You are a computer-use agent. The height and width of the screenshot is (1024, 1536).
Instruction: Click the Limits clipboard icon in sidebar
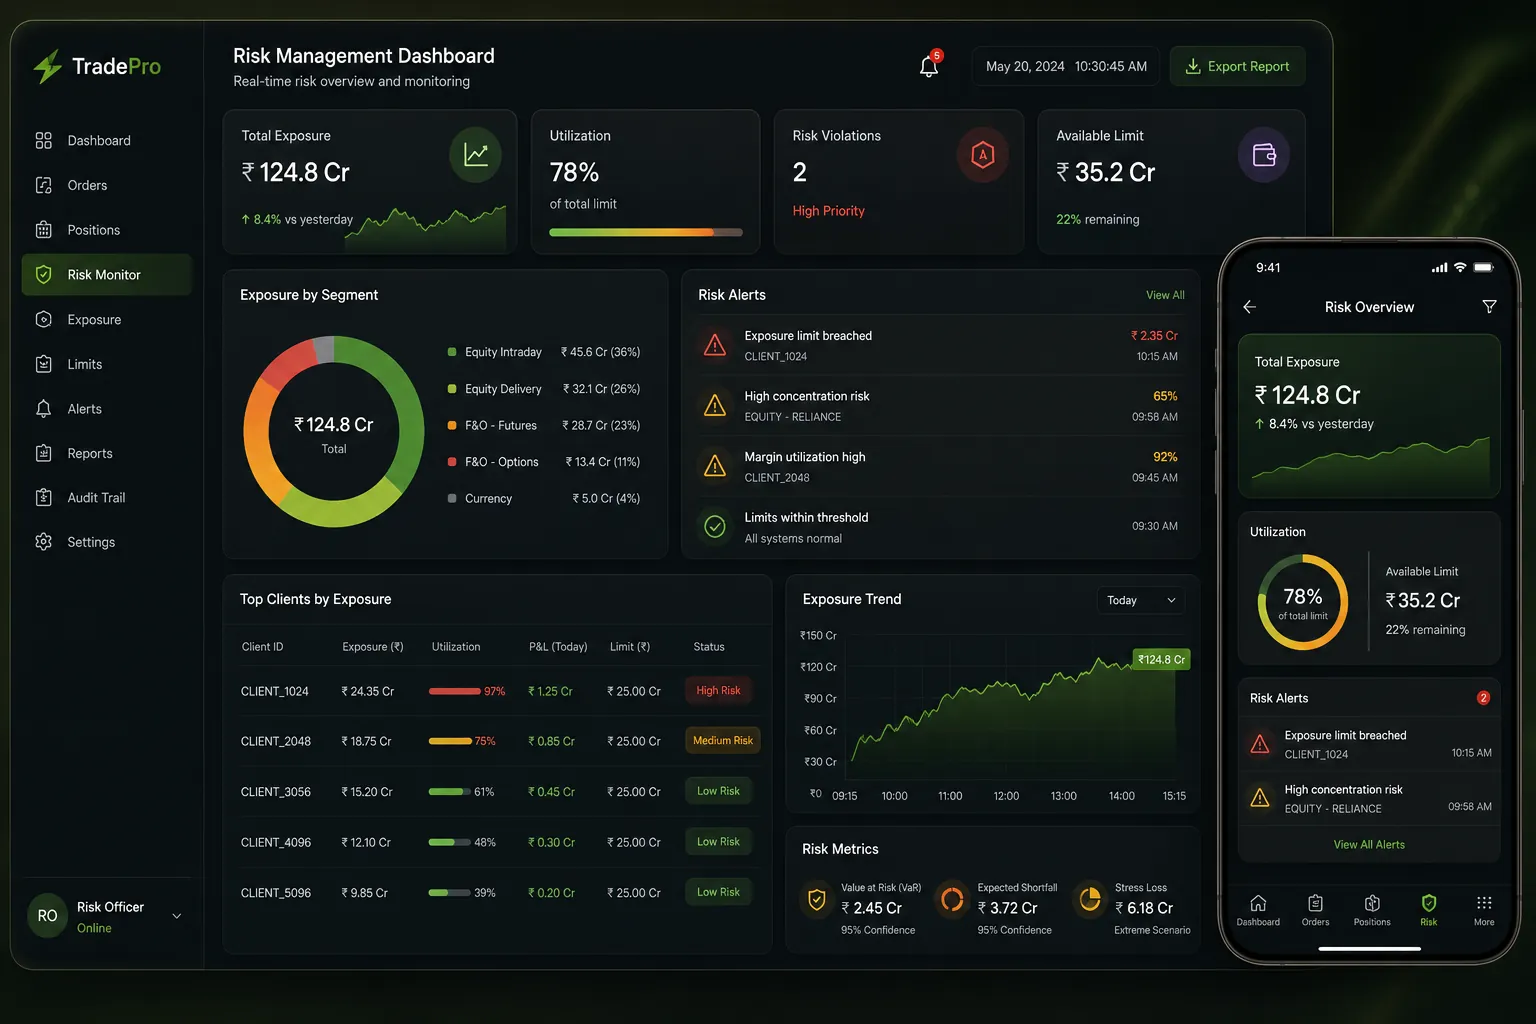point(43,364)
